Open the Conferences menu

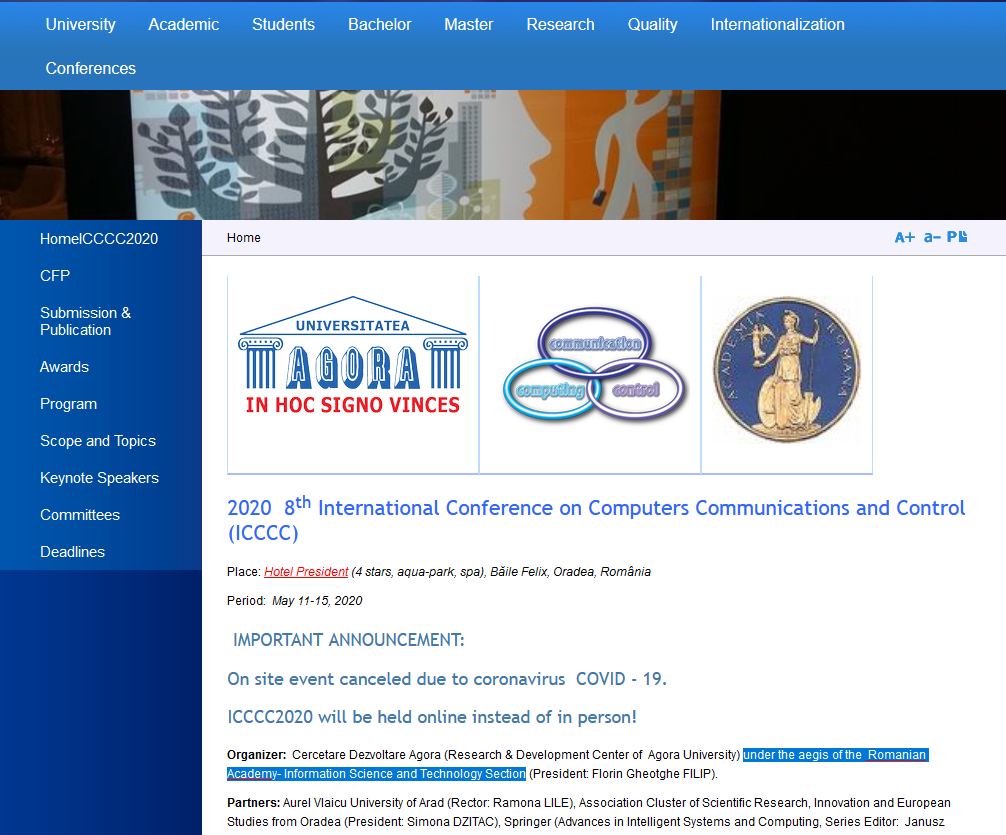90,68
